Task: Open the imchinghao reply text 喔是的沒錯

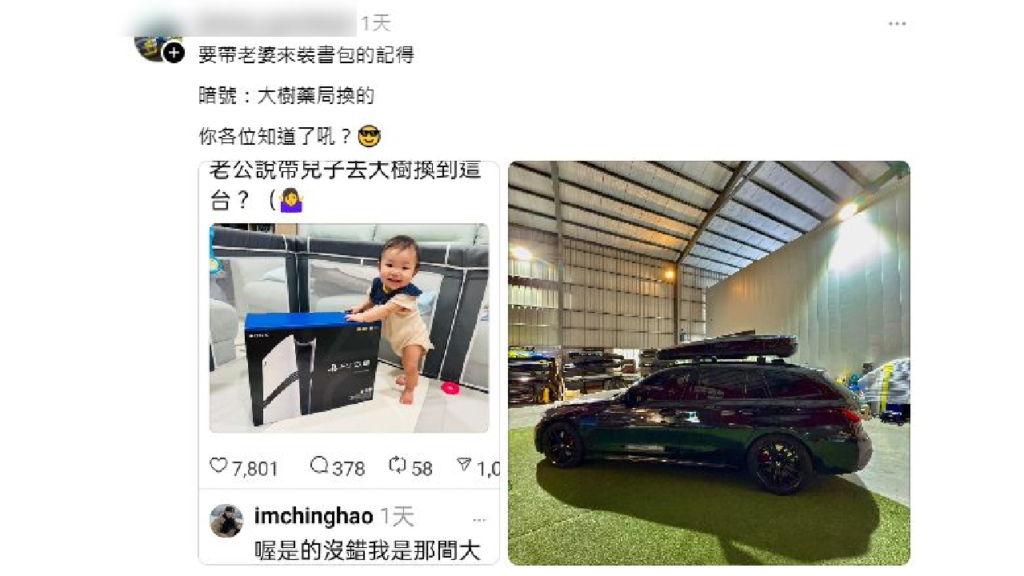Action: 367,551
